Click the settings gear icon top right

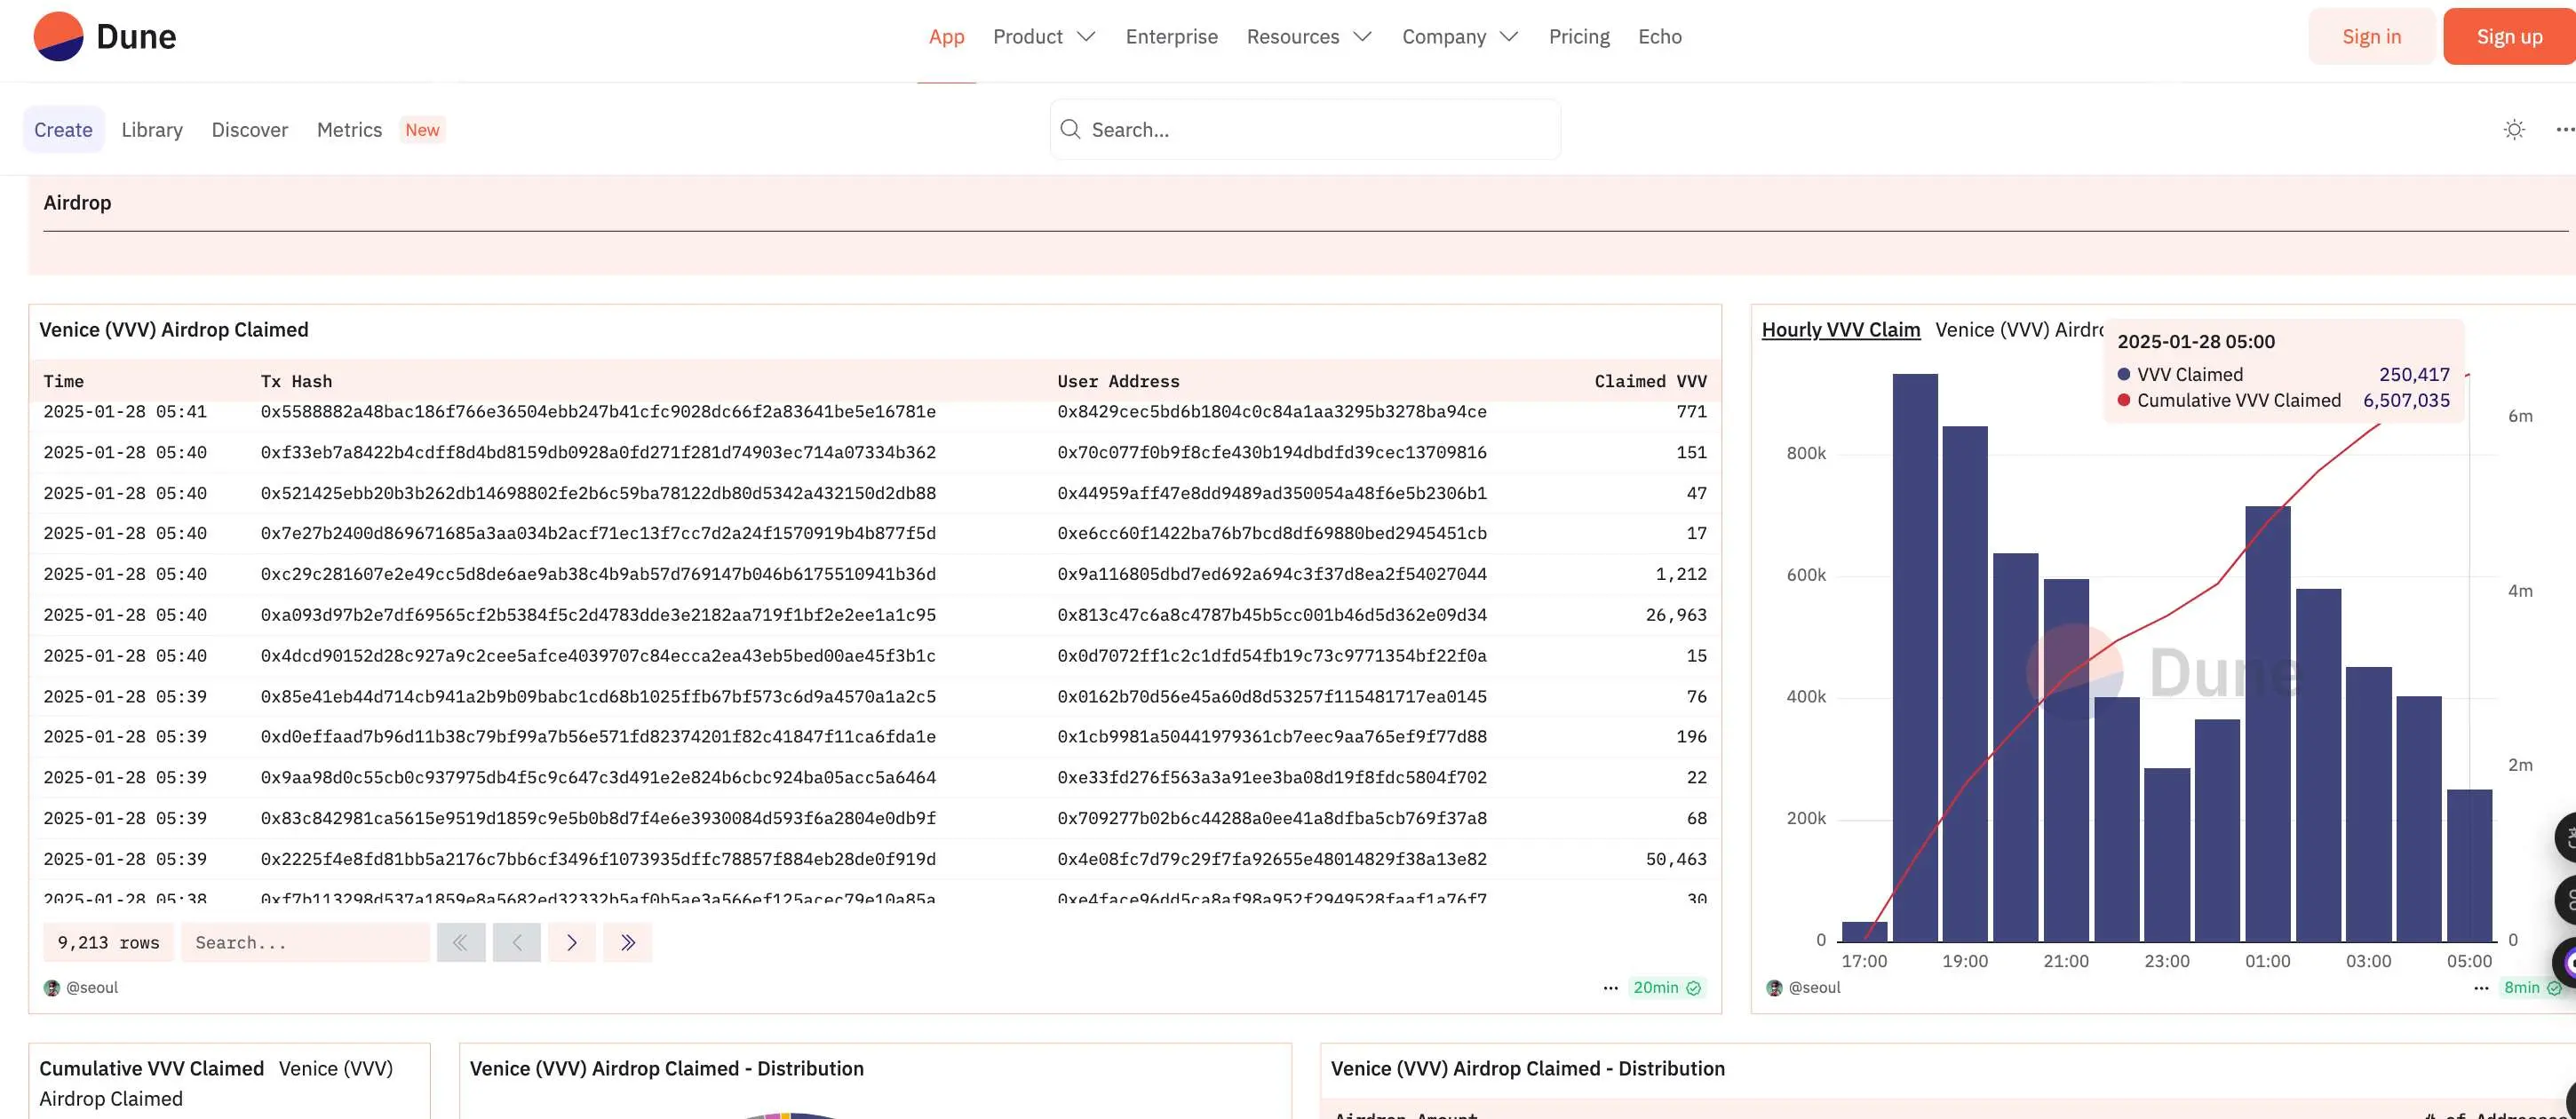click(x=2514, y=128)
